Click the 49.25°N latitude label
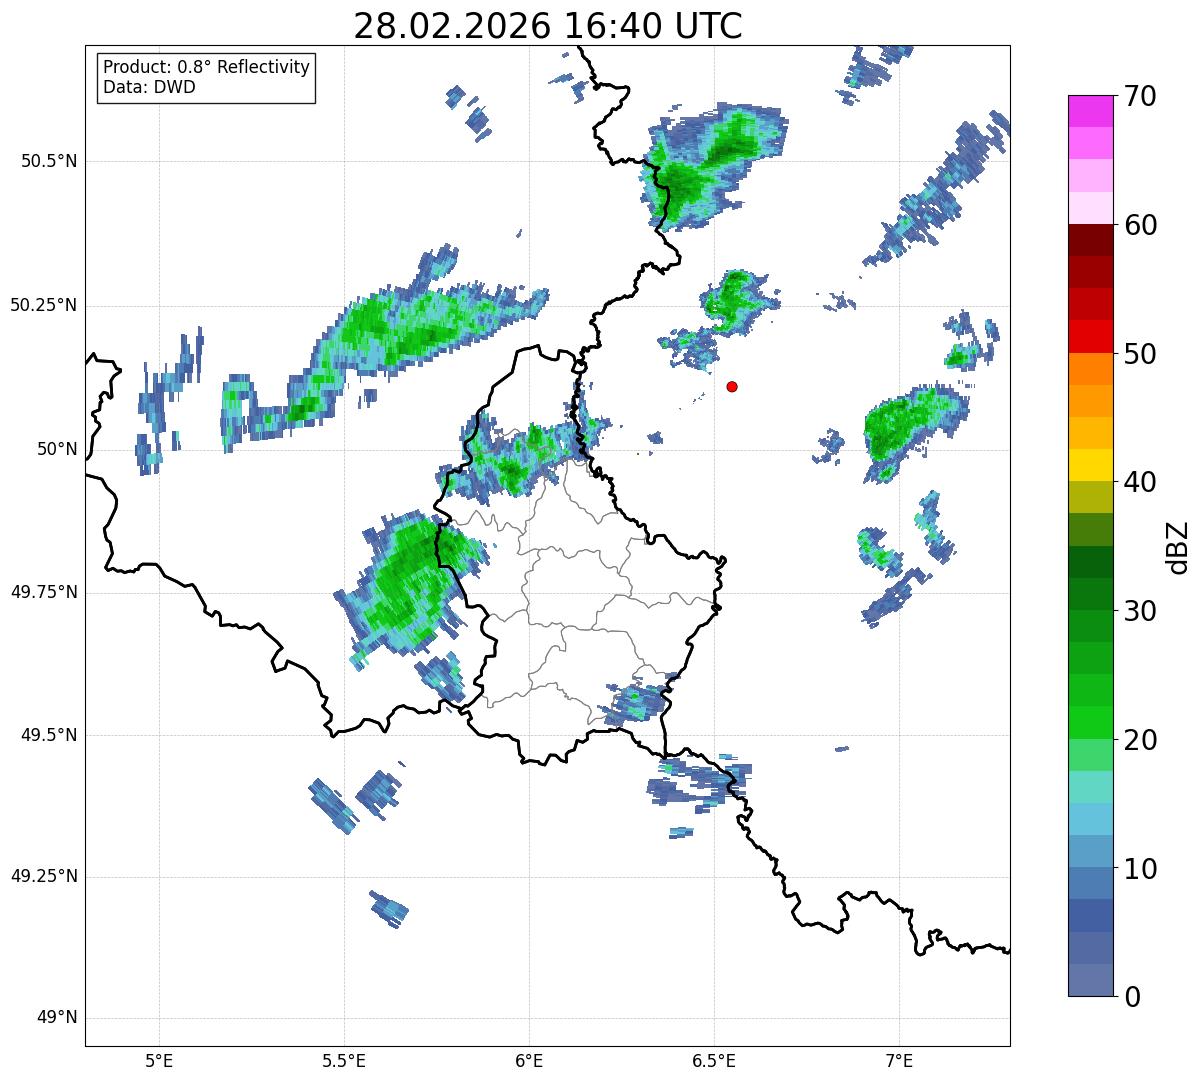 (44, 876)
